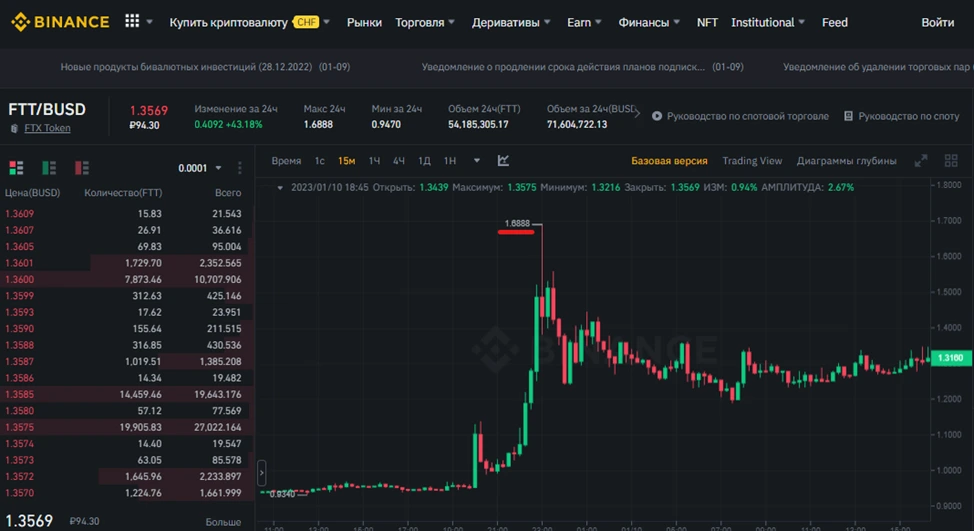Click ask price 1.3585 row

pyautogui.click(x=127, y=394)
